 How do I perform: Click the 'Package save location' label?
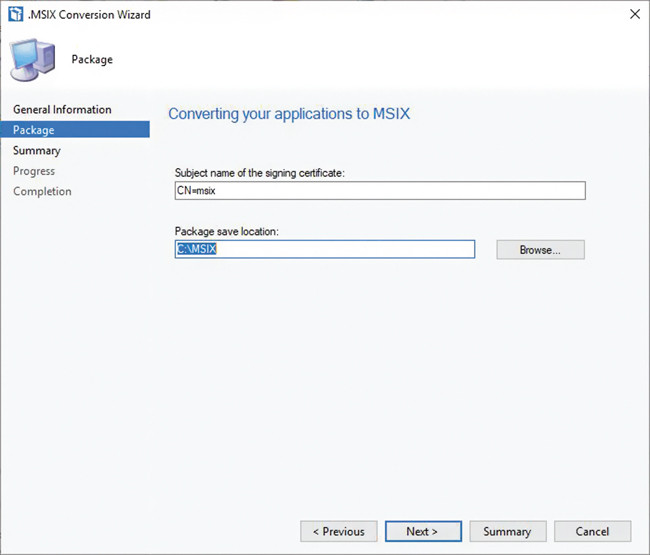(226, 231)
